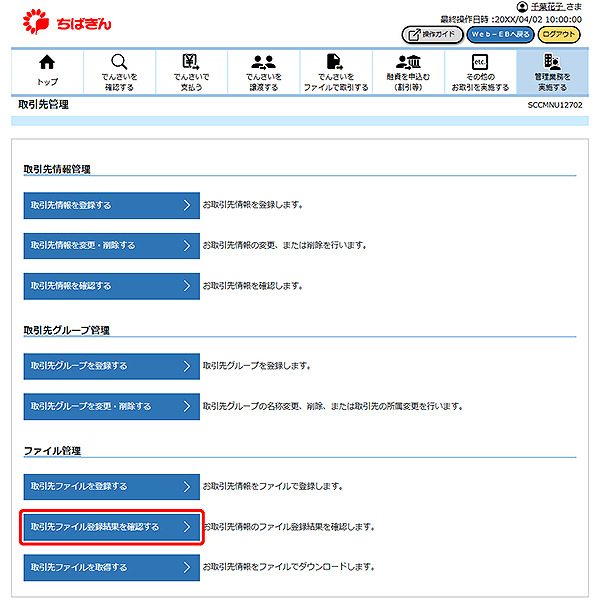Open the でんさいを譲渡する menu label

point(263,82)
